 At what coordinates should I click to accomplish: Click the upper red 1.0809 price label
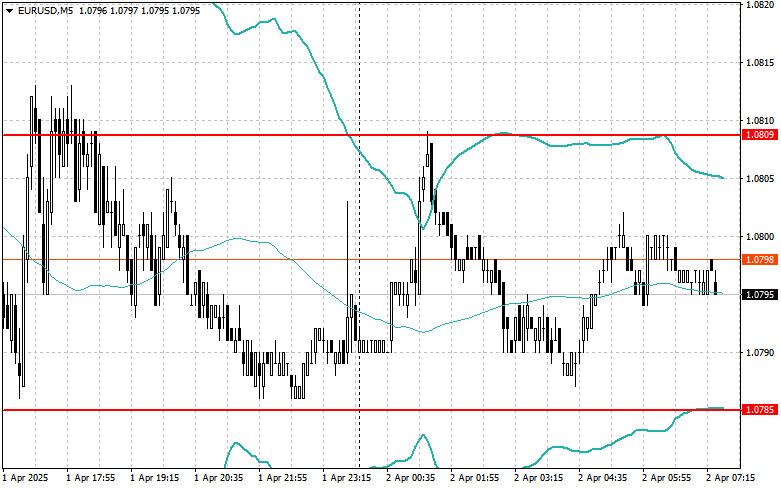[x=760, y=134]
